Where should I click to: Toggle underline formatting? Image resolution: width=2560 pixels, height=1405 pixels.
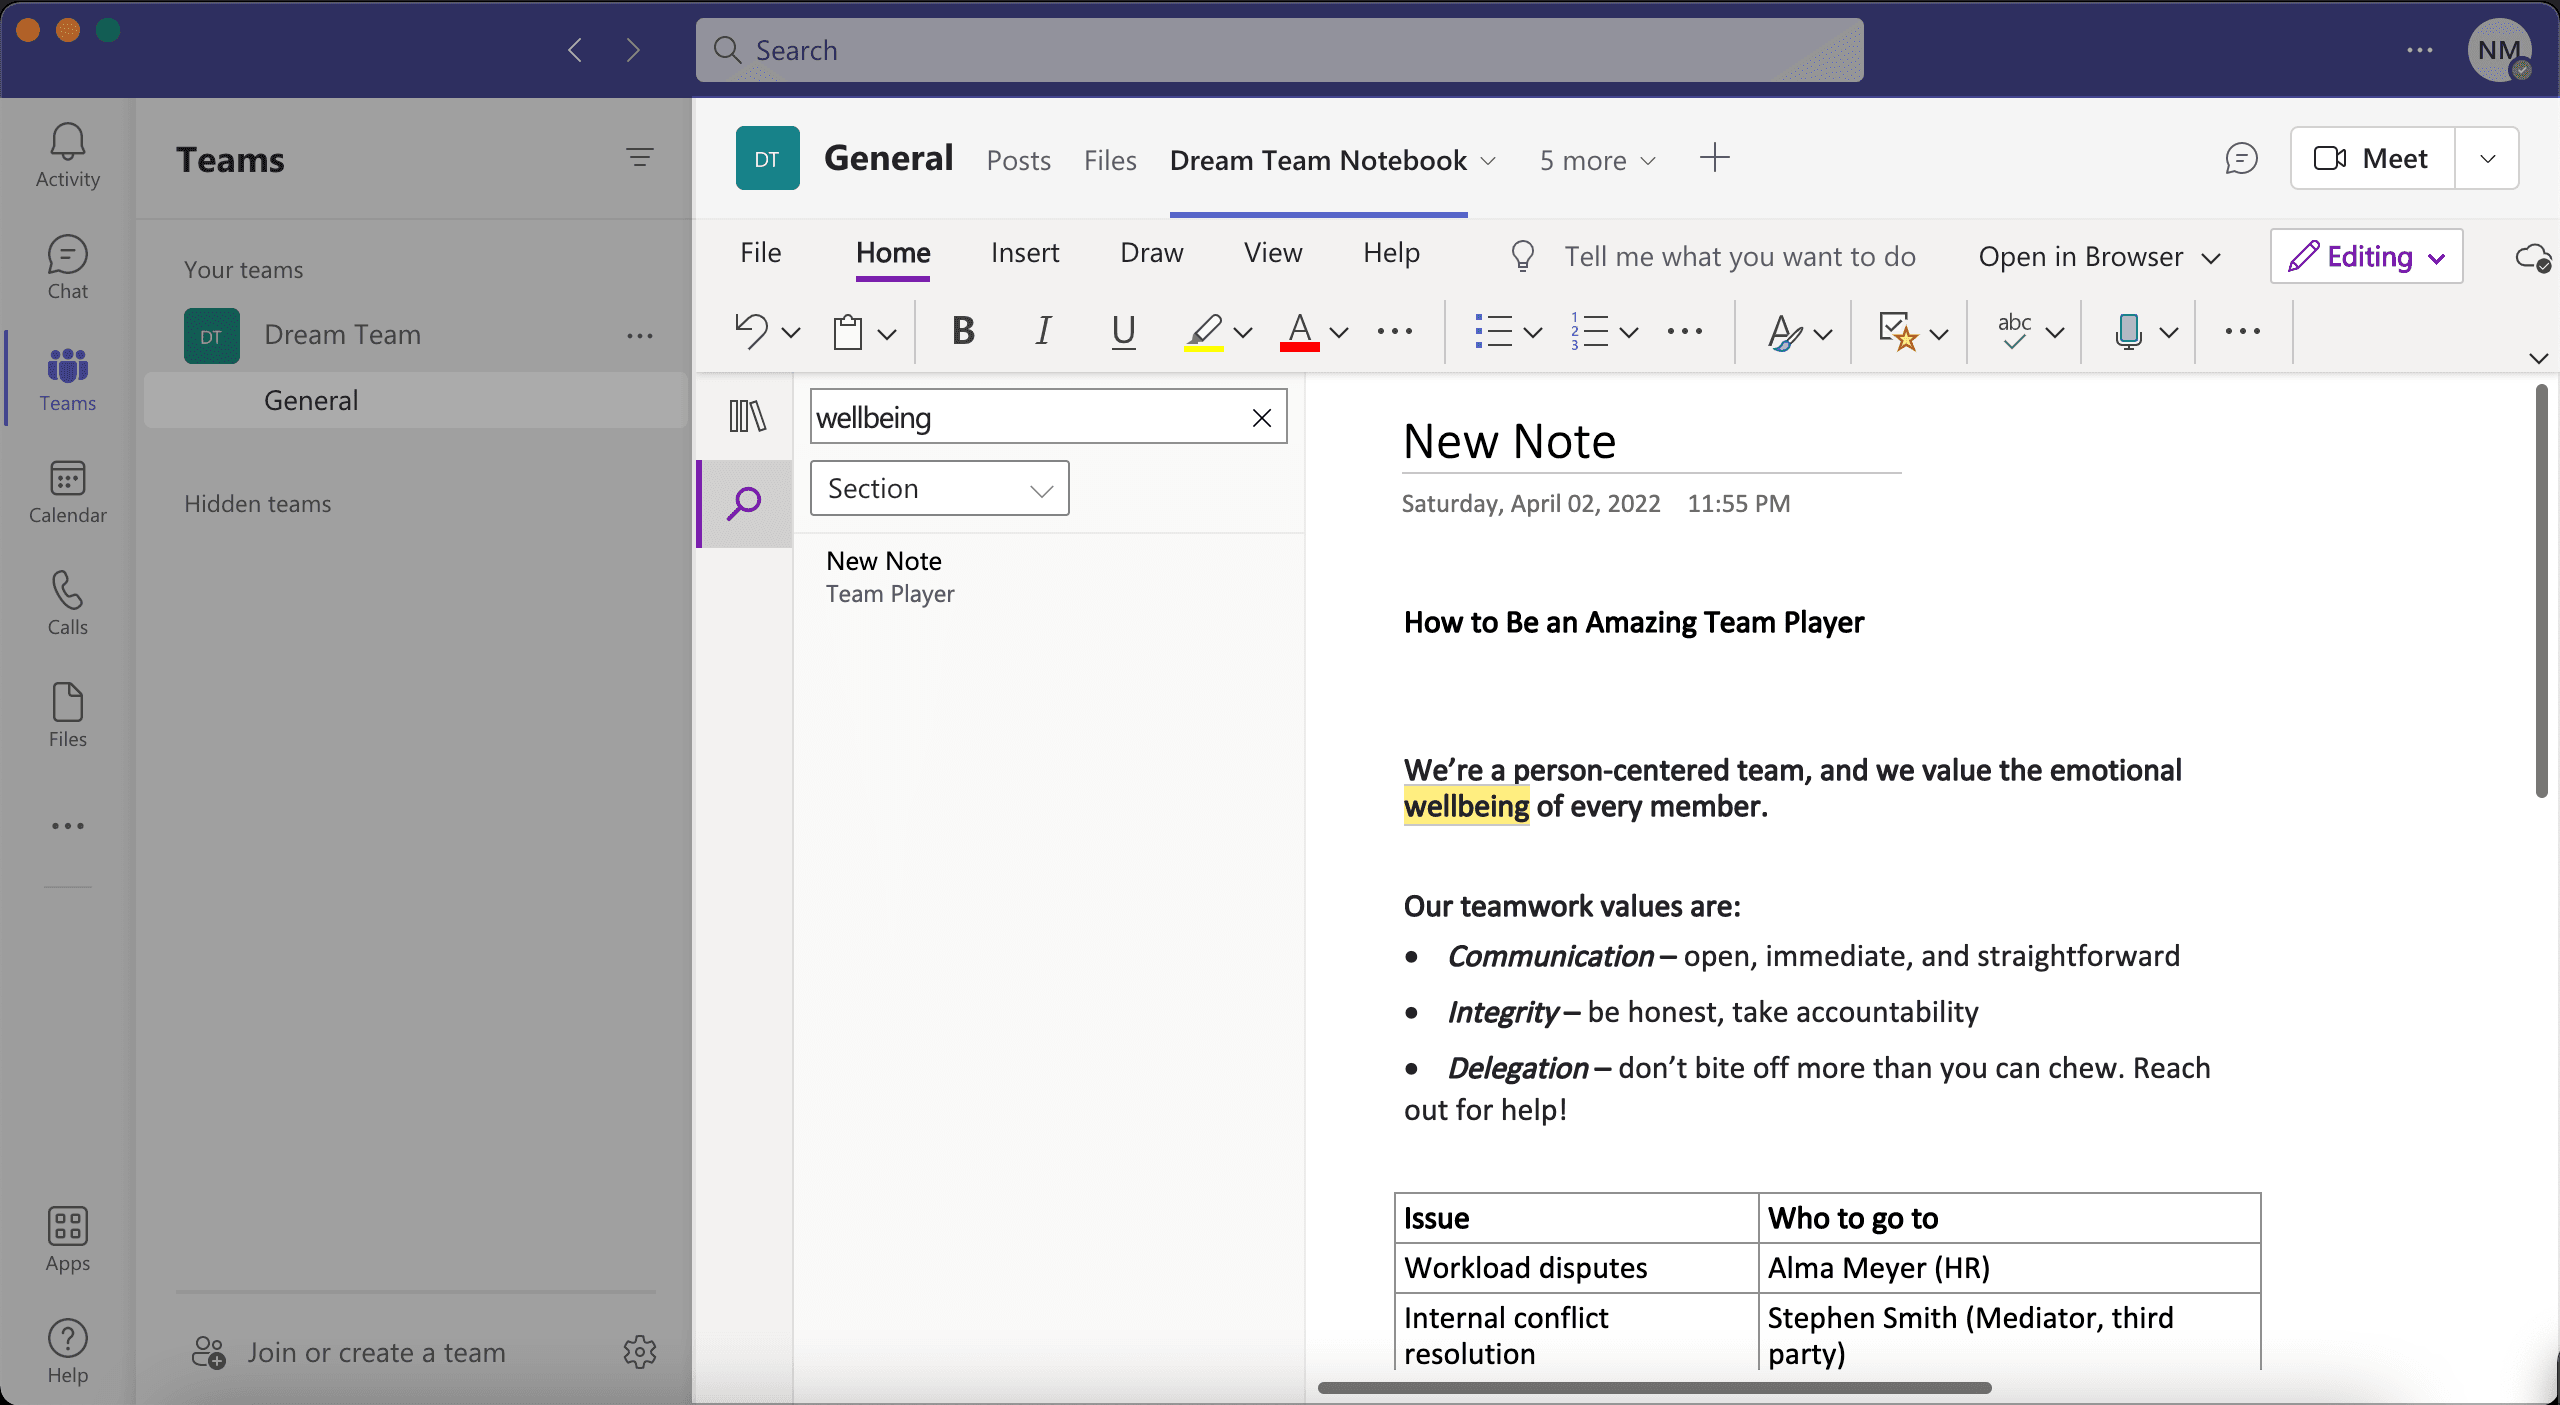coord(1123,331)
